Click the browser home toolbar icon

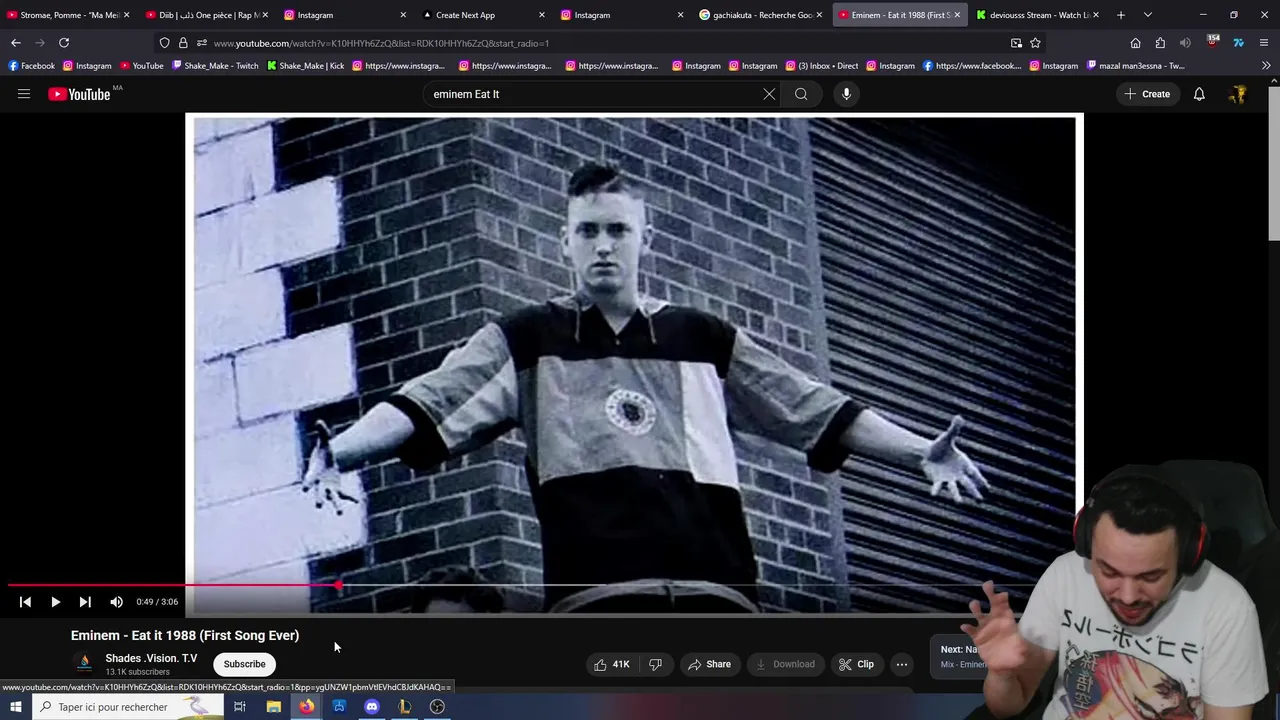[x=1135, y=43]
